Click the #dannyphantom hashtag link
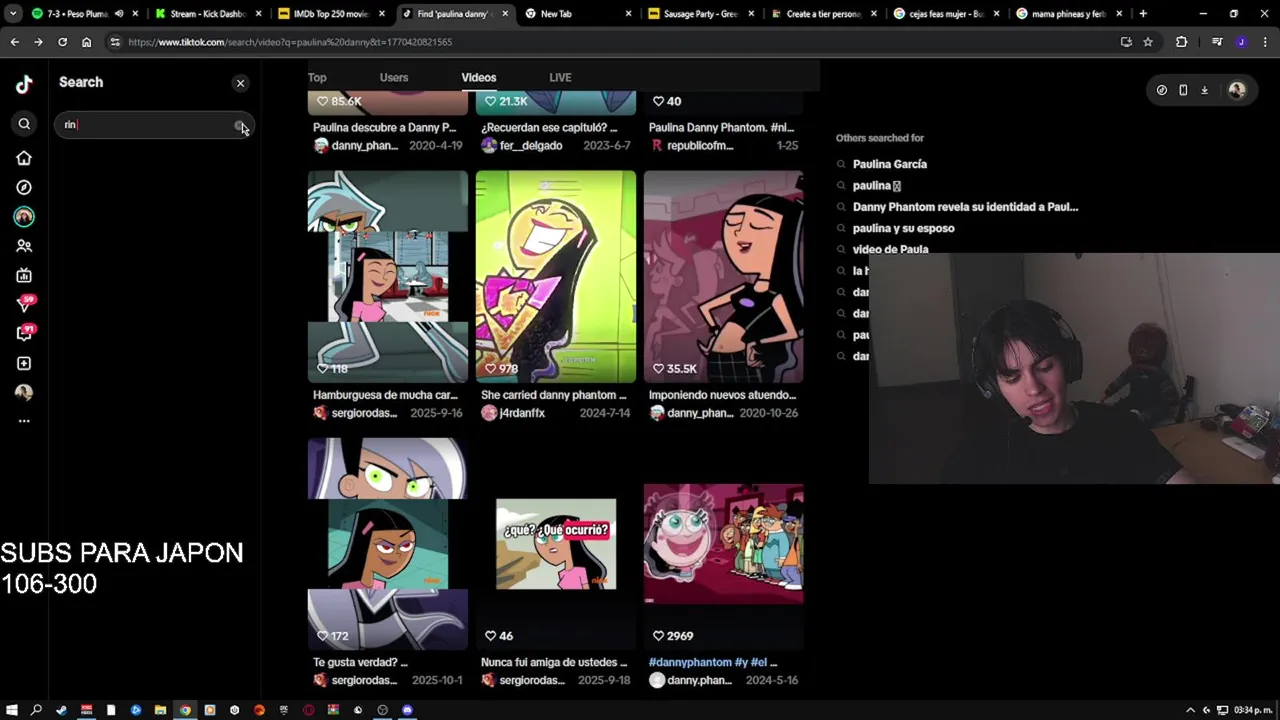1280x720 pixels. [x=690, y=662]
